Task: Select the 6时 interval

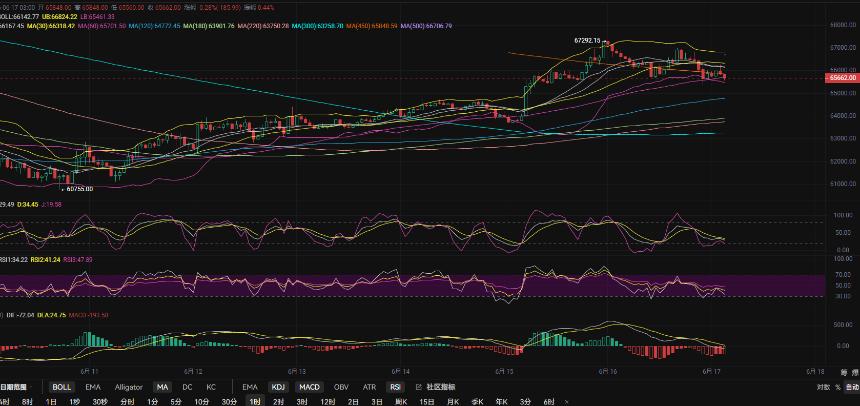Action: (549, 402)
